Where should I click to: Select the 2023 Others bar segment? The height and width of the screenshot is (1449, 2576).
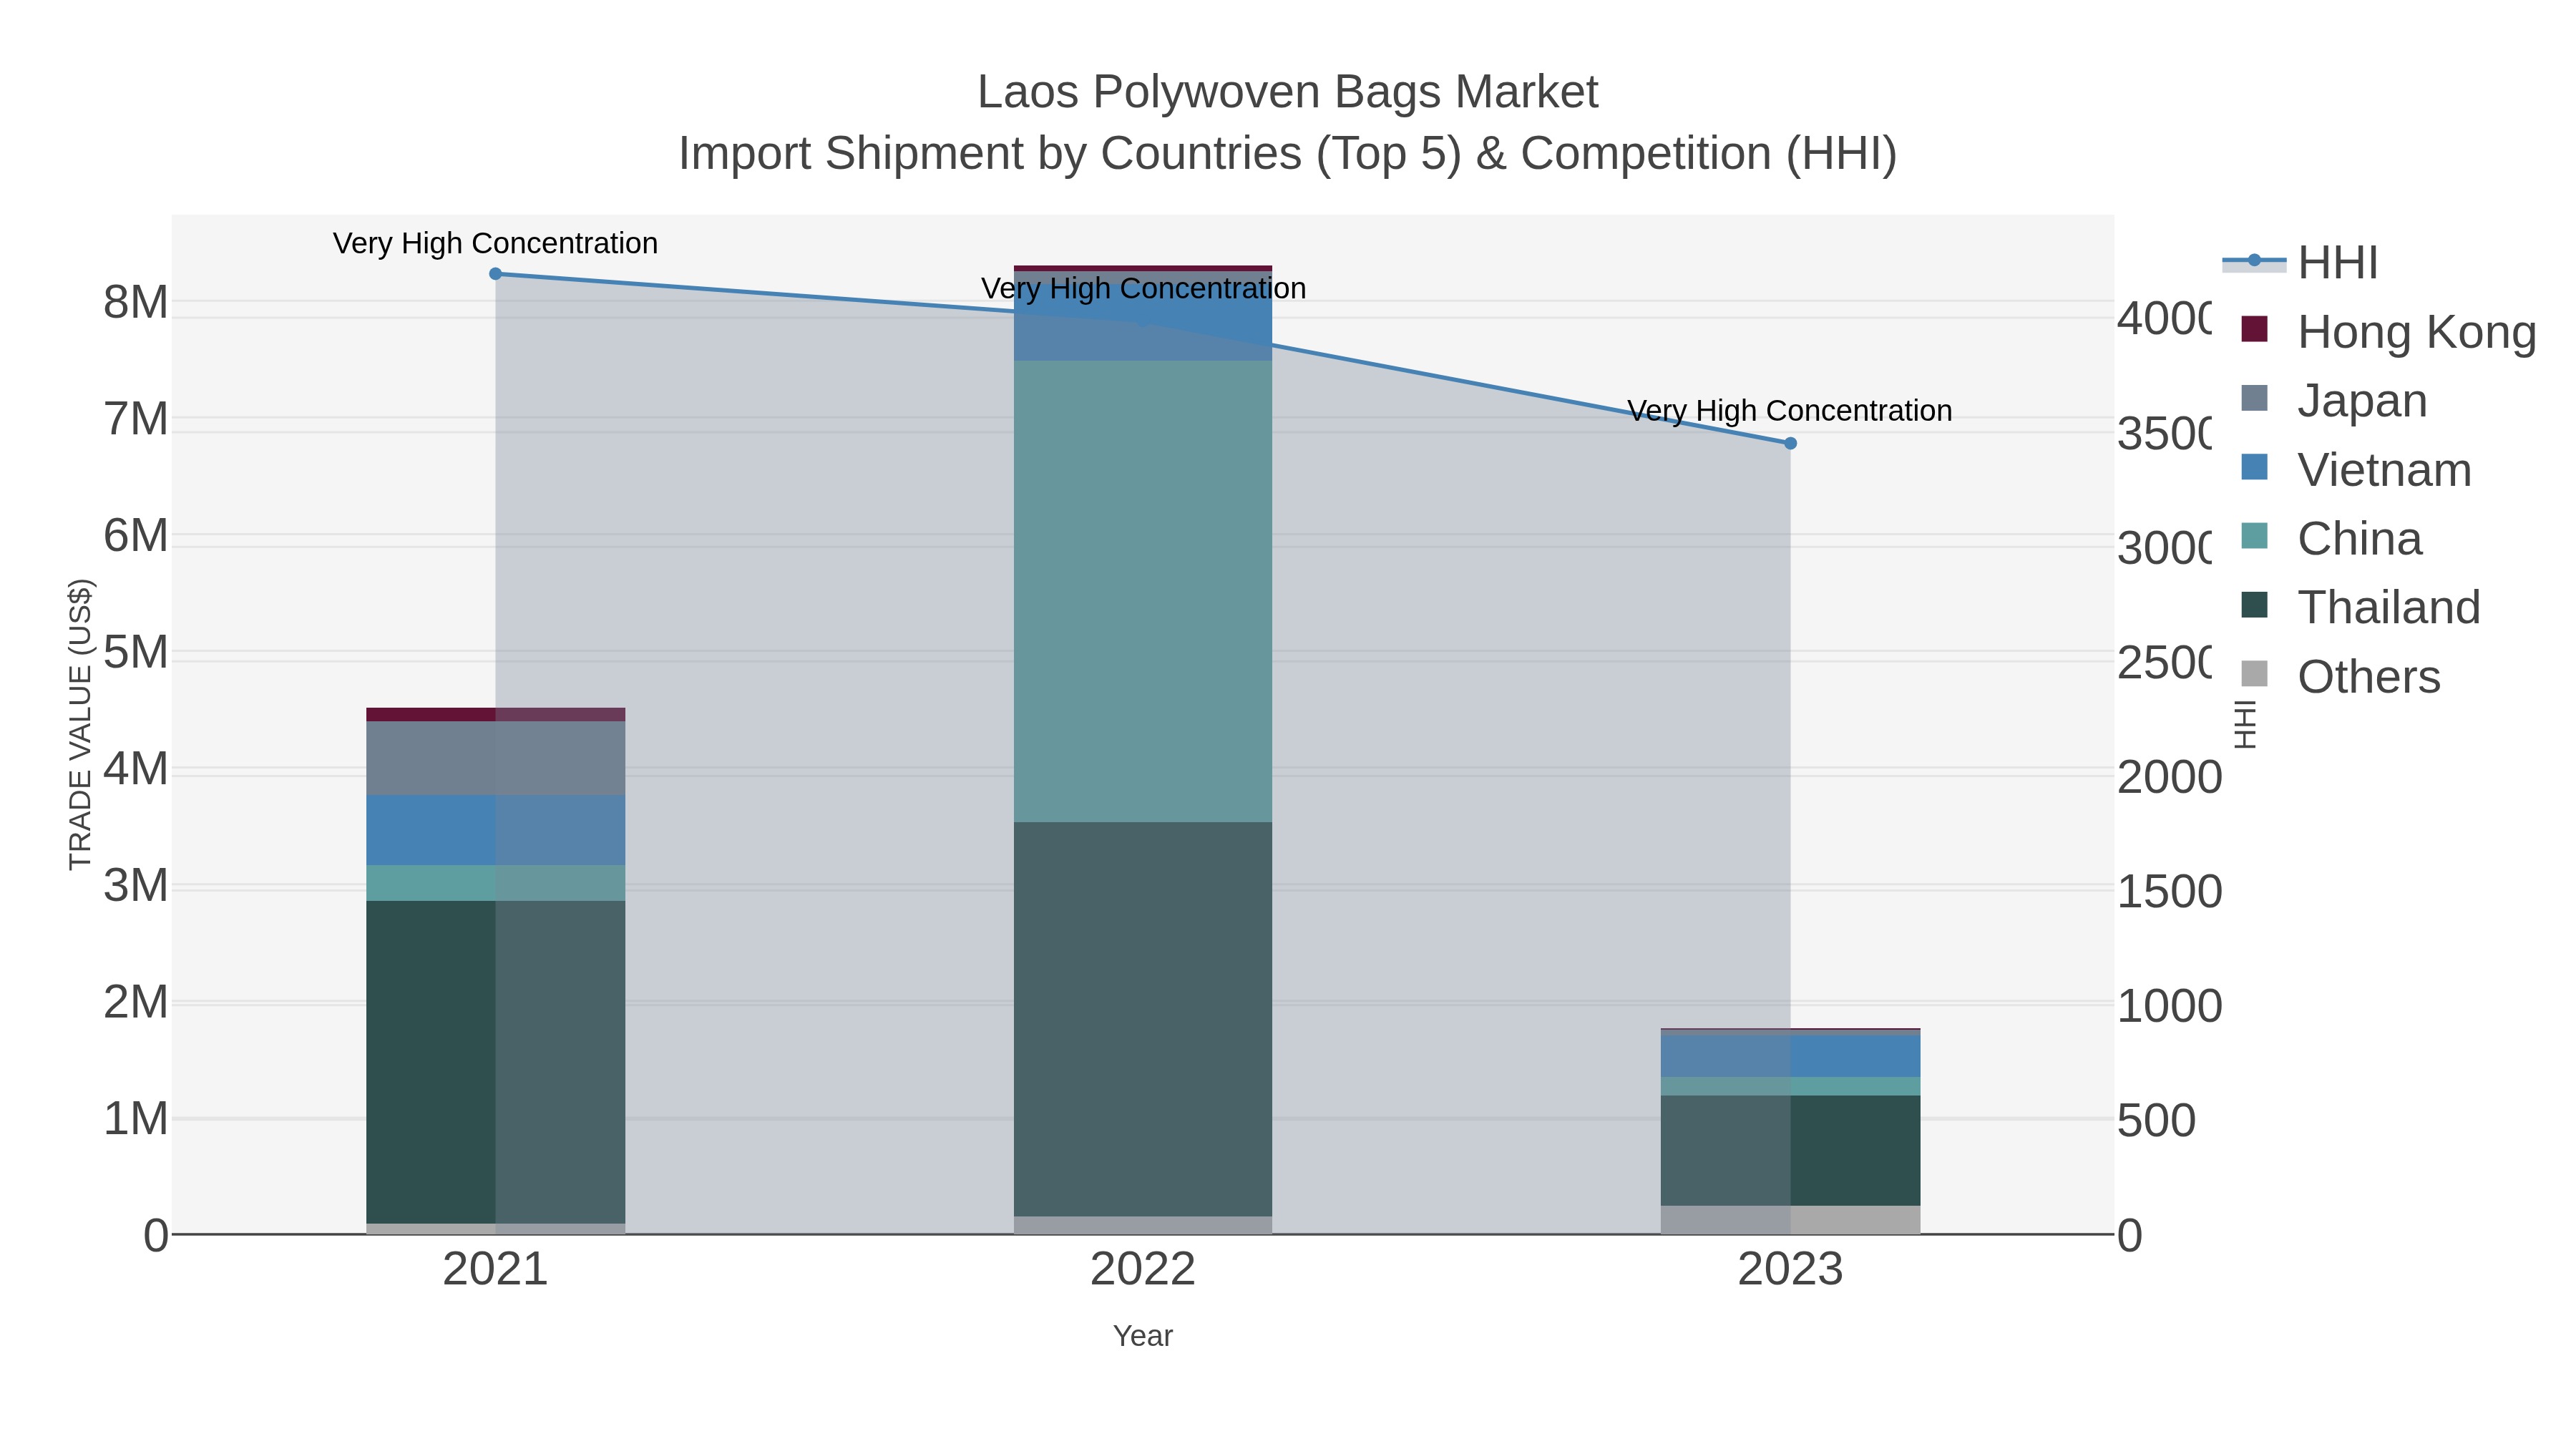point(1790,1219)
